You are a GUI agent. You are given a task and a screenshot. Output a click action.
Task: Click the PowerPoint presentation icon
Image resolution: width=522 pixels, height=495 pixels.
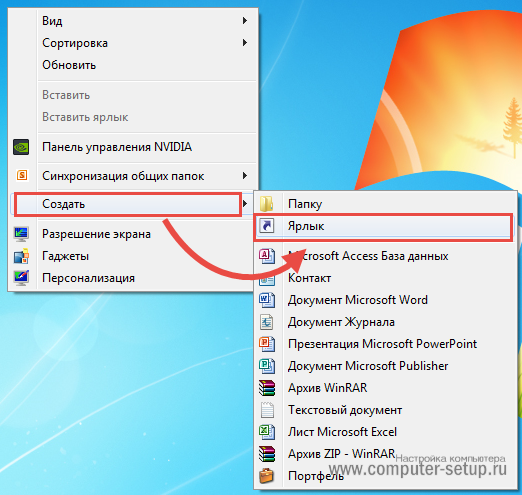(267, 344)
